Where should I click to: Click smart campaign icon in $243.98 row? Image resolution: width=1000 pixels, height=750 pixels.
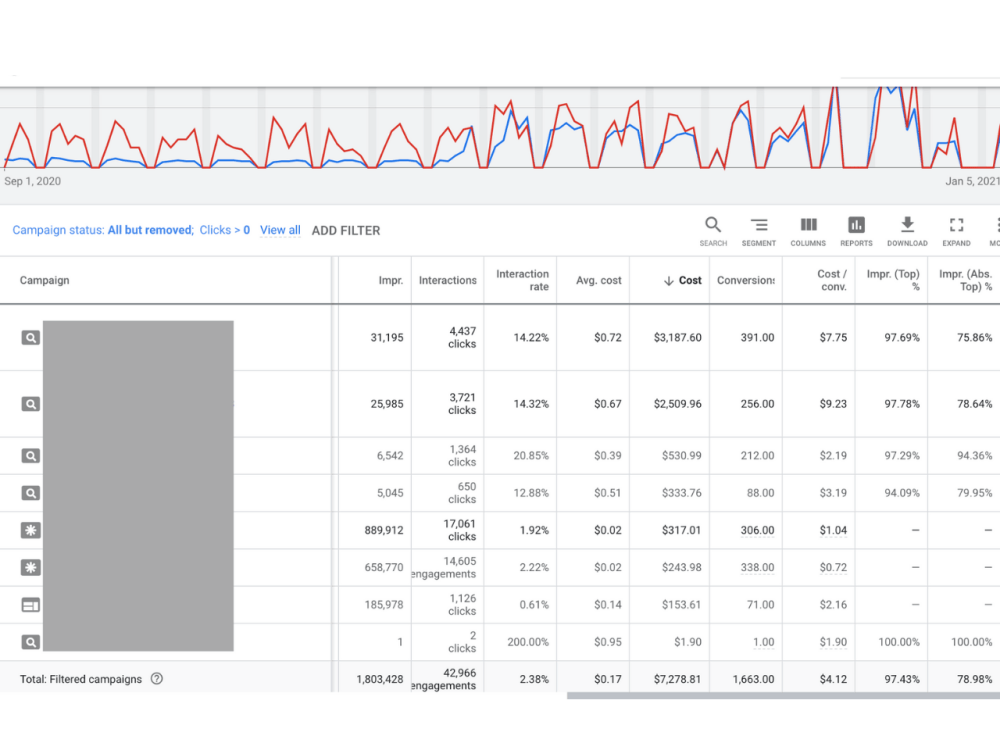coord(31,567)
